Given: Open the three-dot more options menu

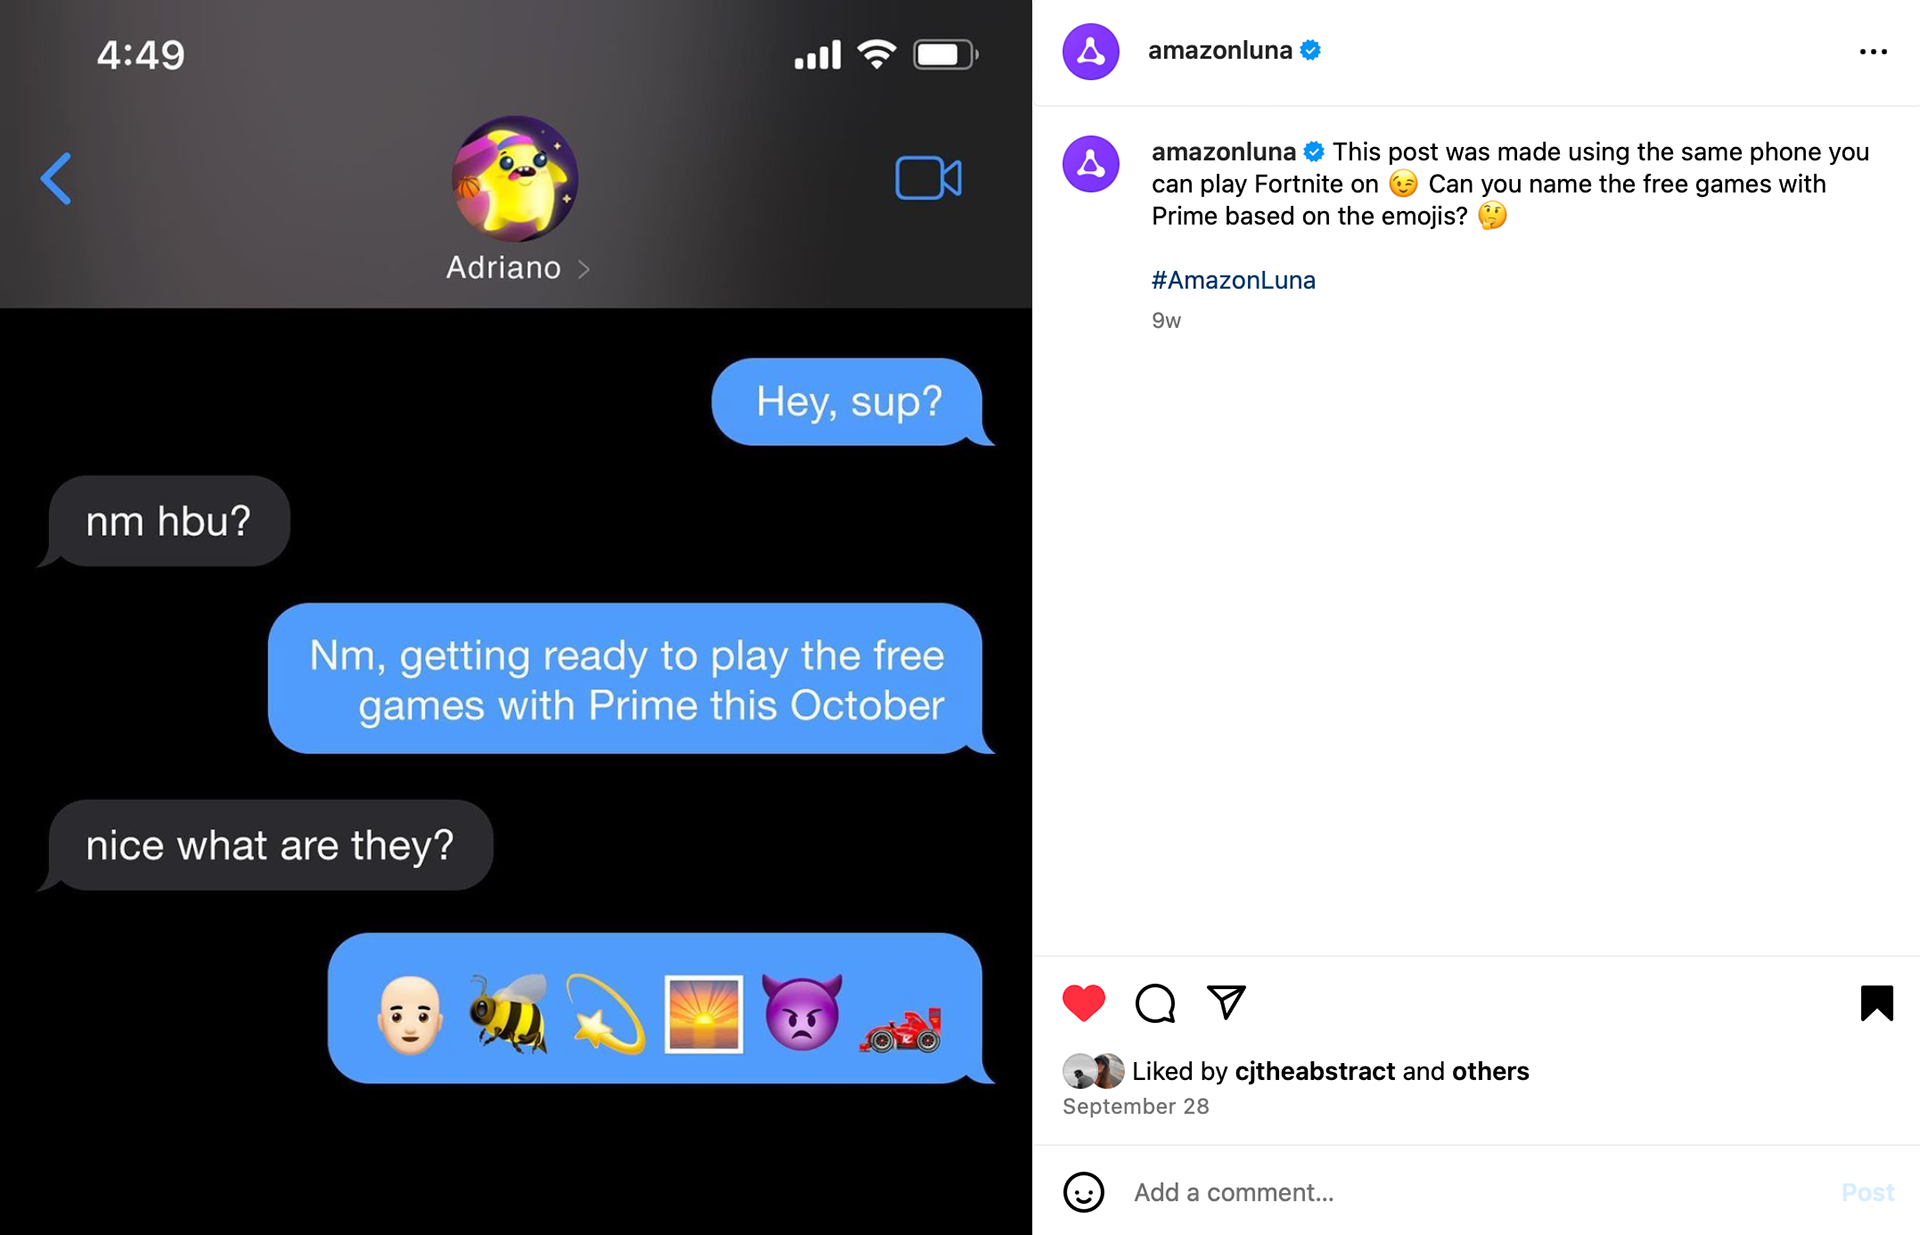Looking at the screenshot, I should (x=1873, y=51).
